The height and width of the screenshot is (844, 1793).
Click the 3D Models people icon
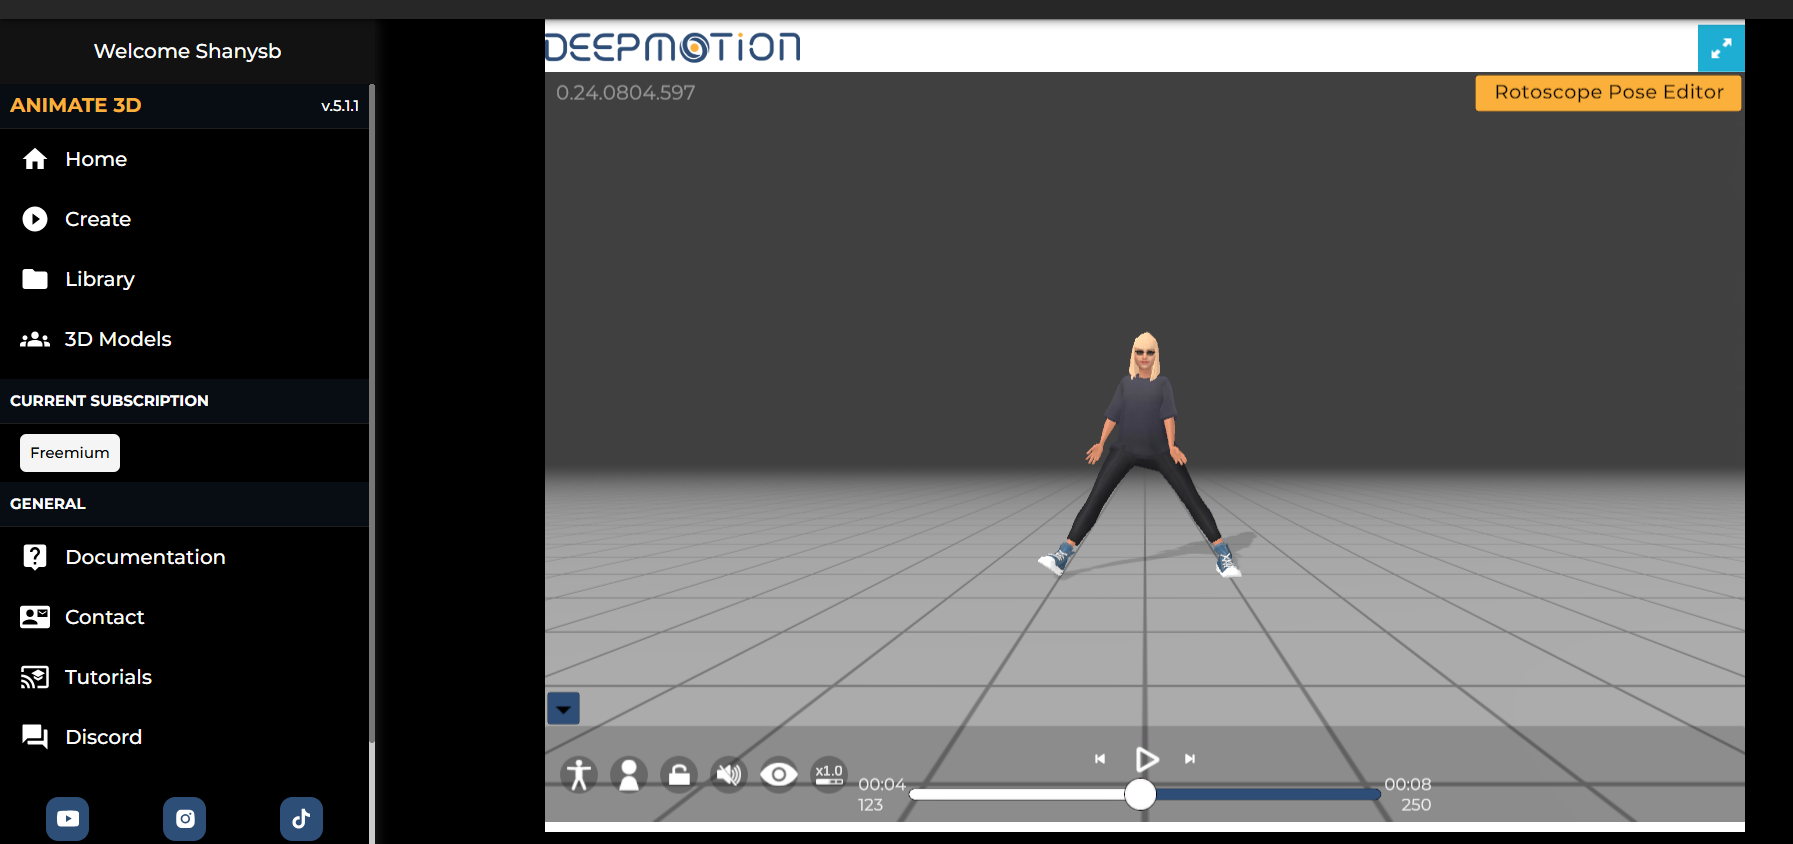[x=35, y=339]
